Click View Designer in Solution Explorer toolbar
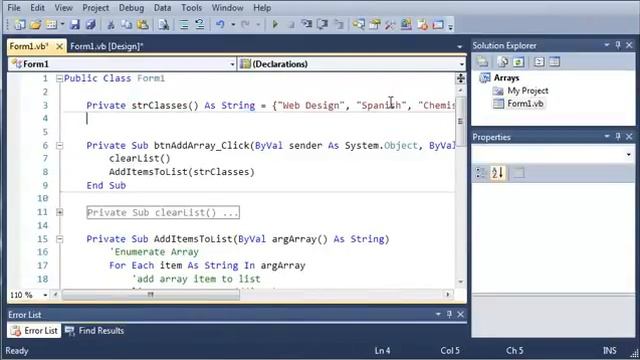640x360 pixels. 554,62
